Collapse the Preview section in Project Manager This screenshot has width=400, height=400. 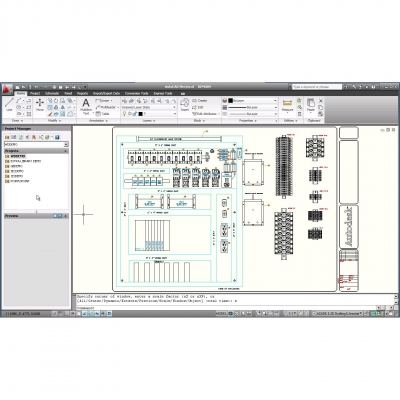66,216
